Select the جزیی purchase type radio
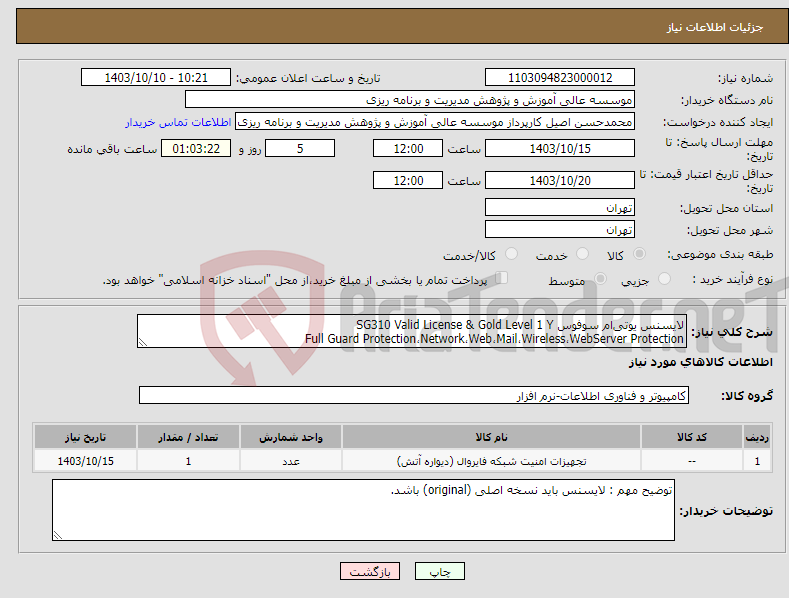 (664, 278)
